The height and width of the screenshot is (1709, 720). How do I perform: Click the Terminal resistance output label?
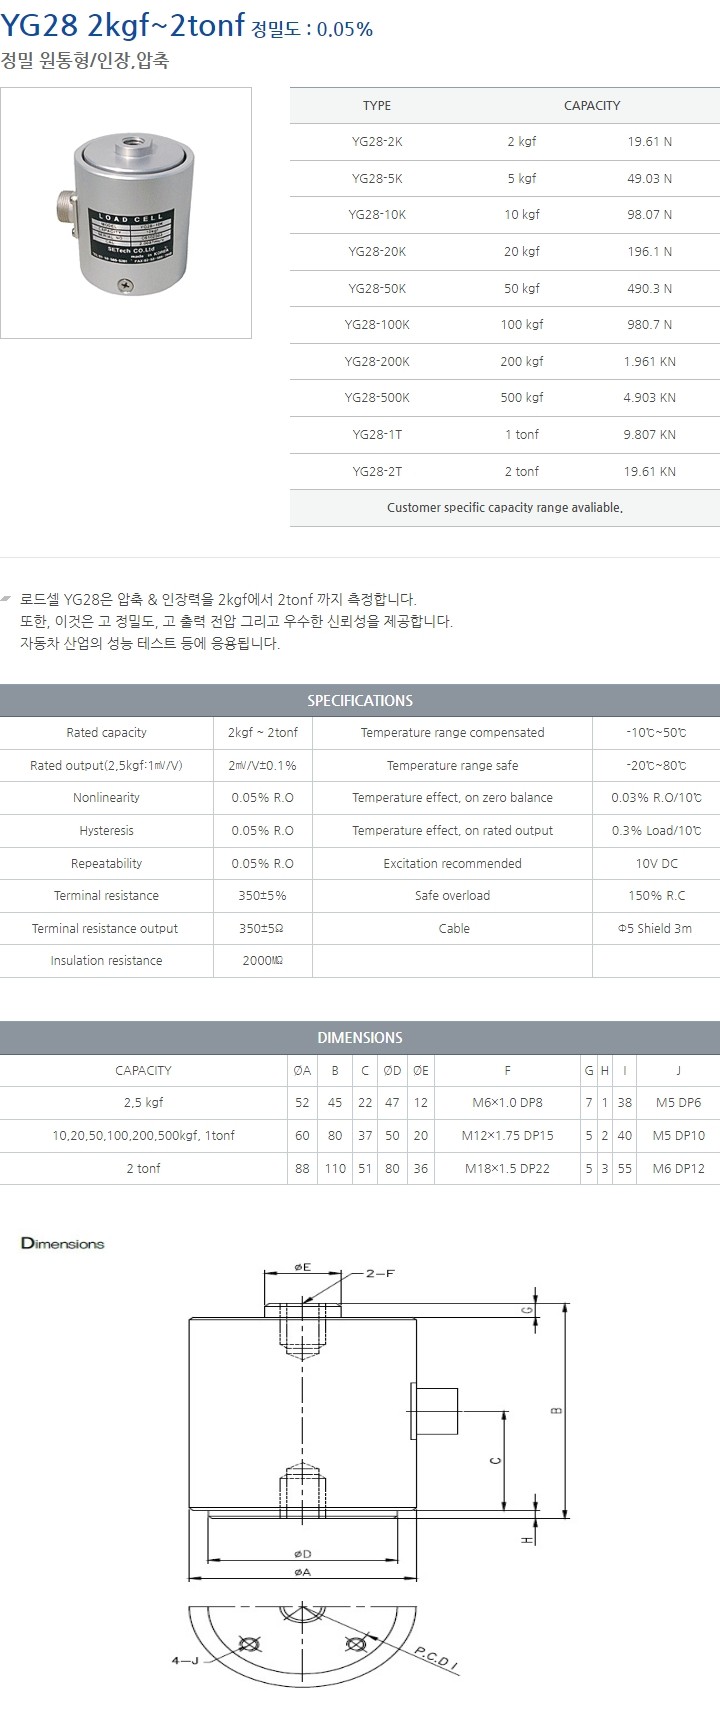pos(105,929)
